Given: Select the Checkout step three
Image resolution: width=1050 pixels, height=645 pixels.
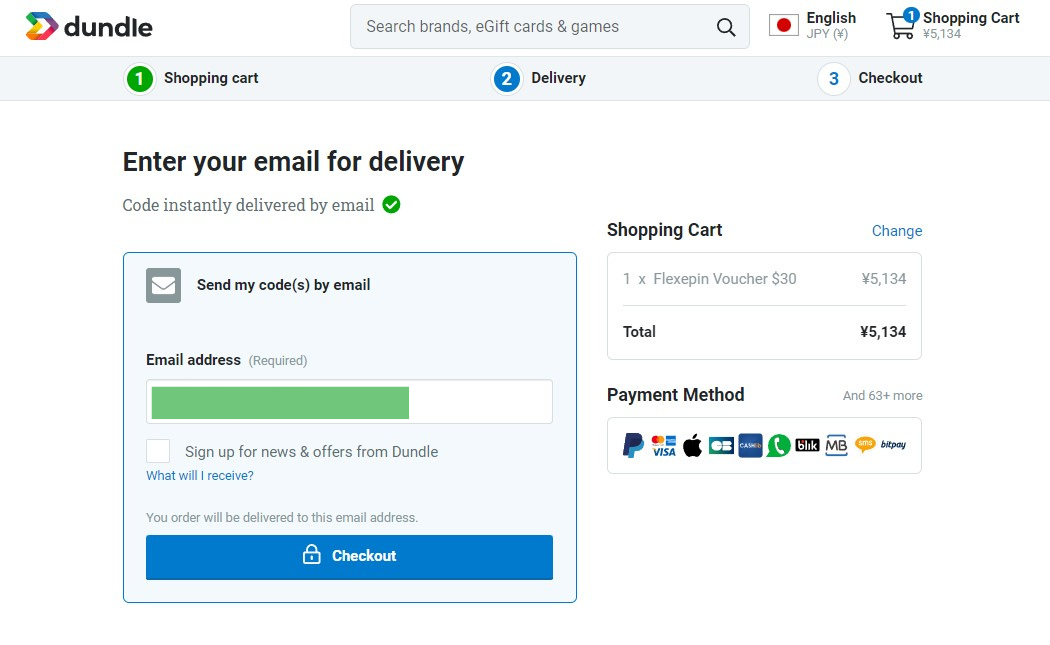Looking at the screenshot, I should pos(870,78).
